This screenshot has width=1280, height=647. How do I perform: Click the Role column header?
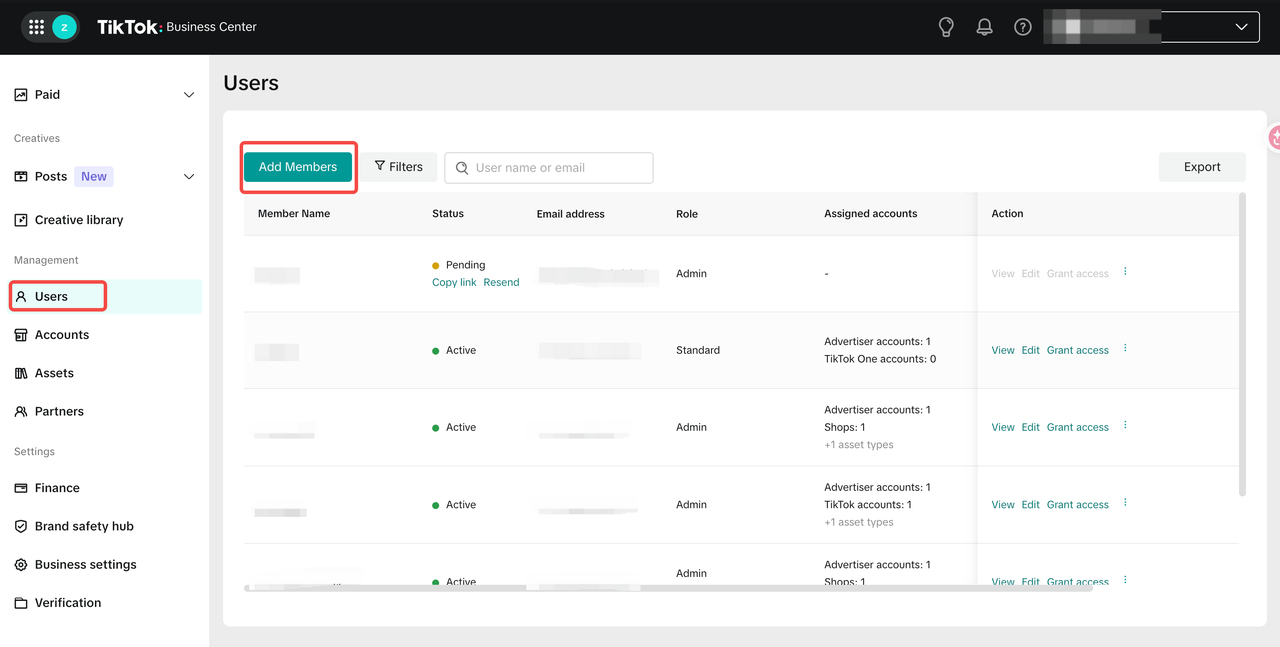[687, 214]
